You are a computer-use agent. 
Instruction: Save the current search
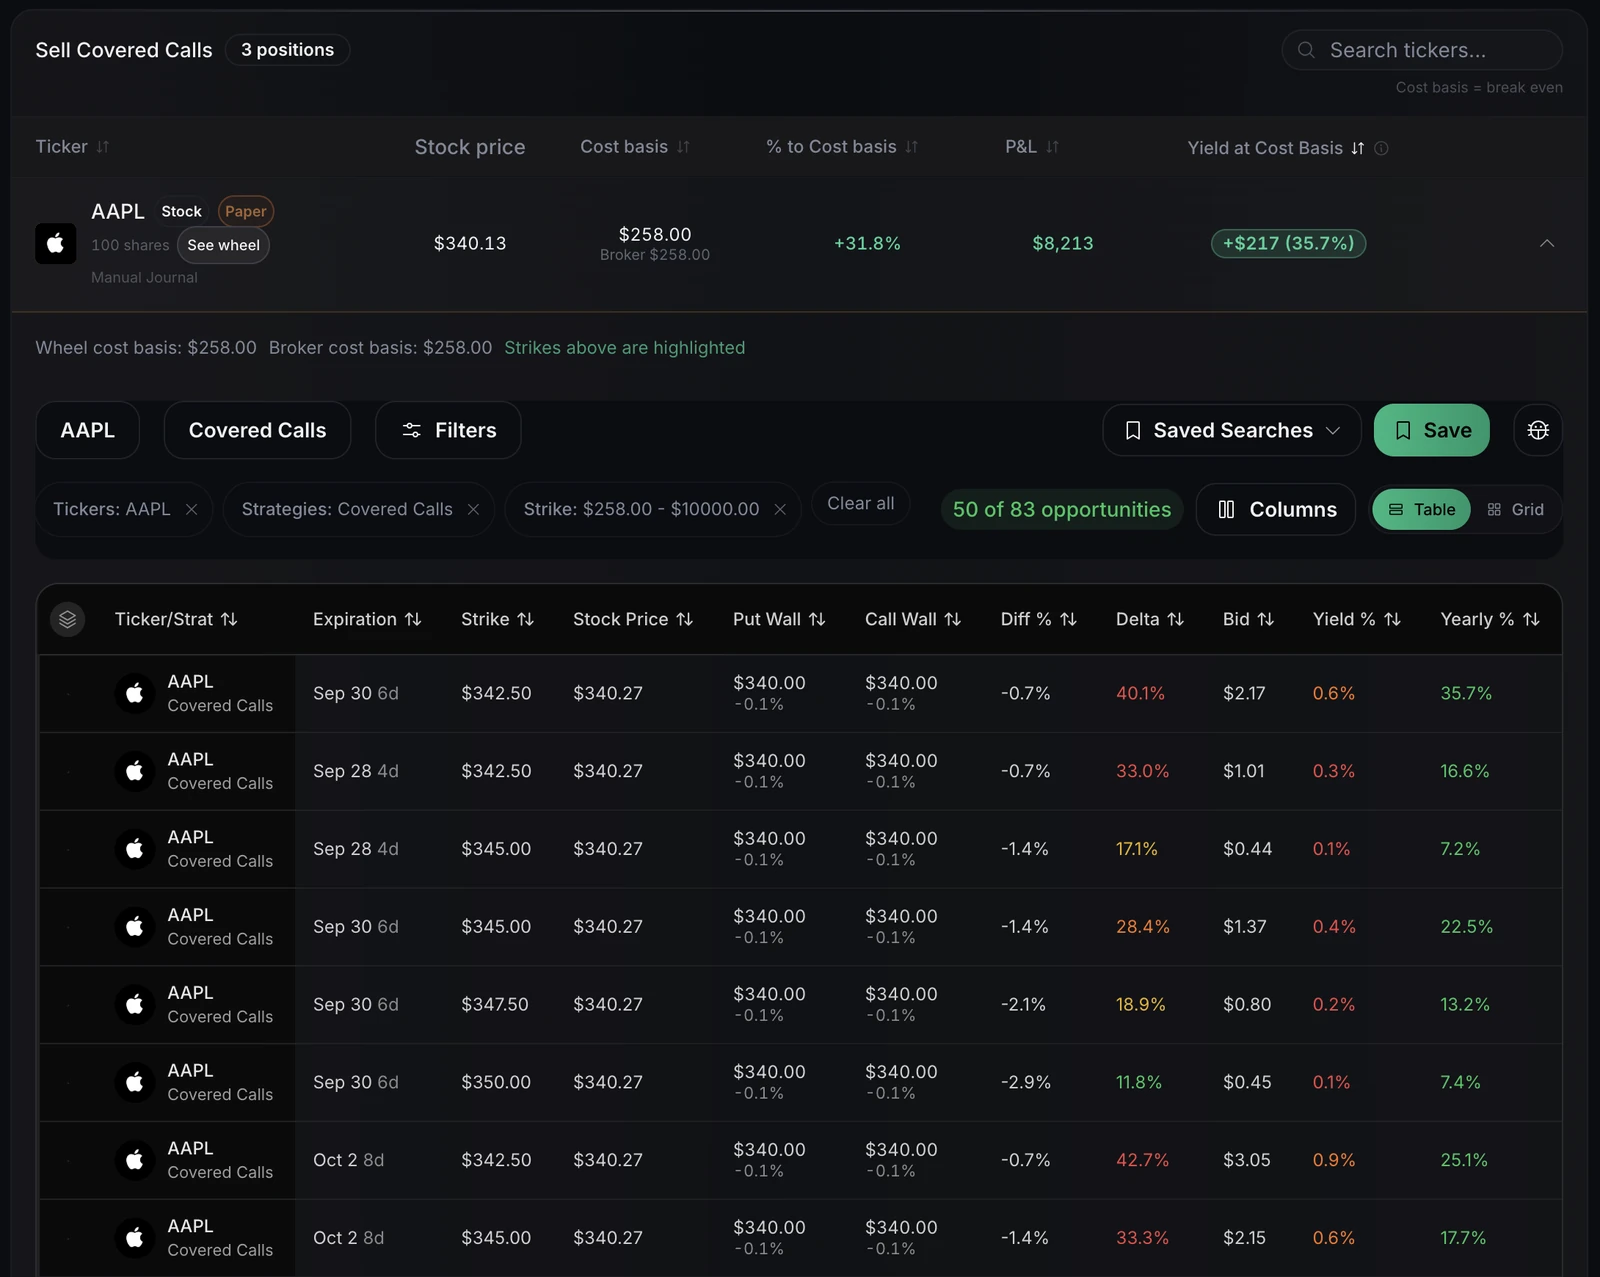click(1431, 430)
